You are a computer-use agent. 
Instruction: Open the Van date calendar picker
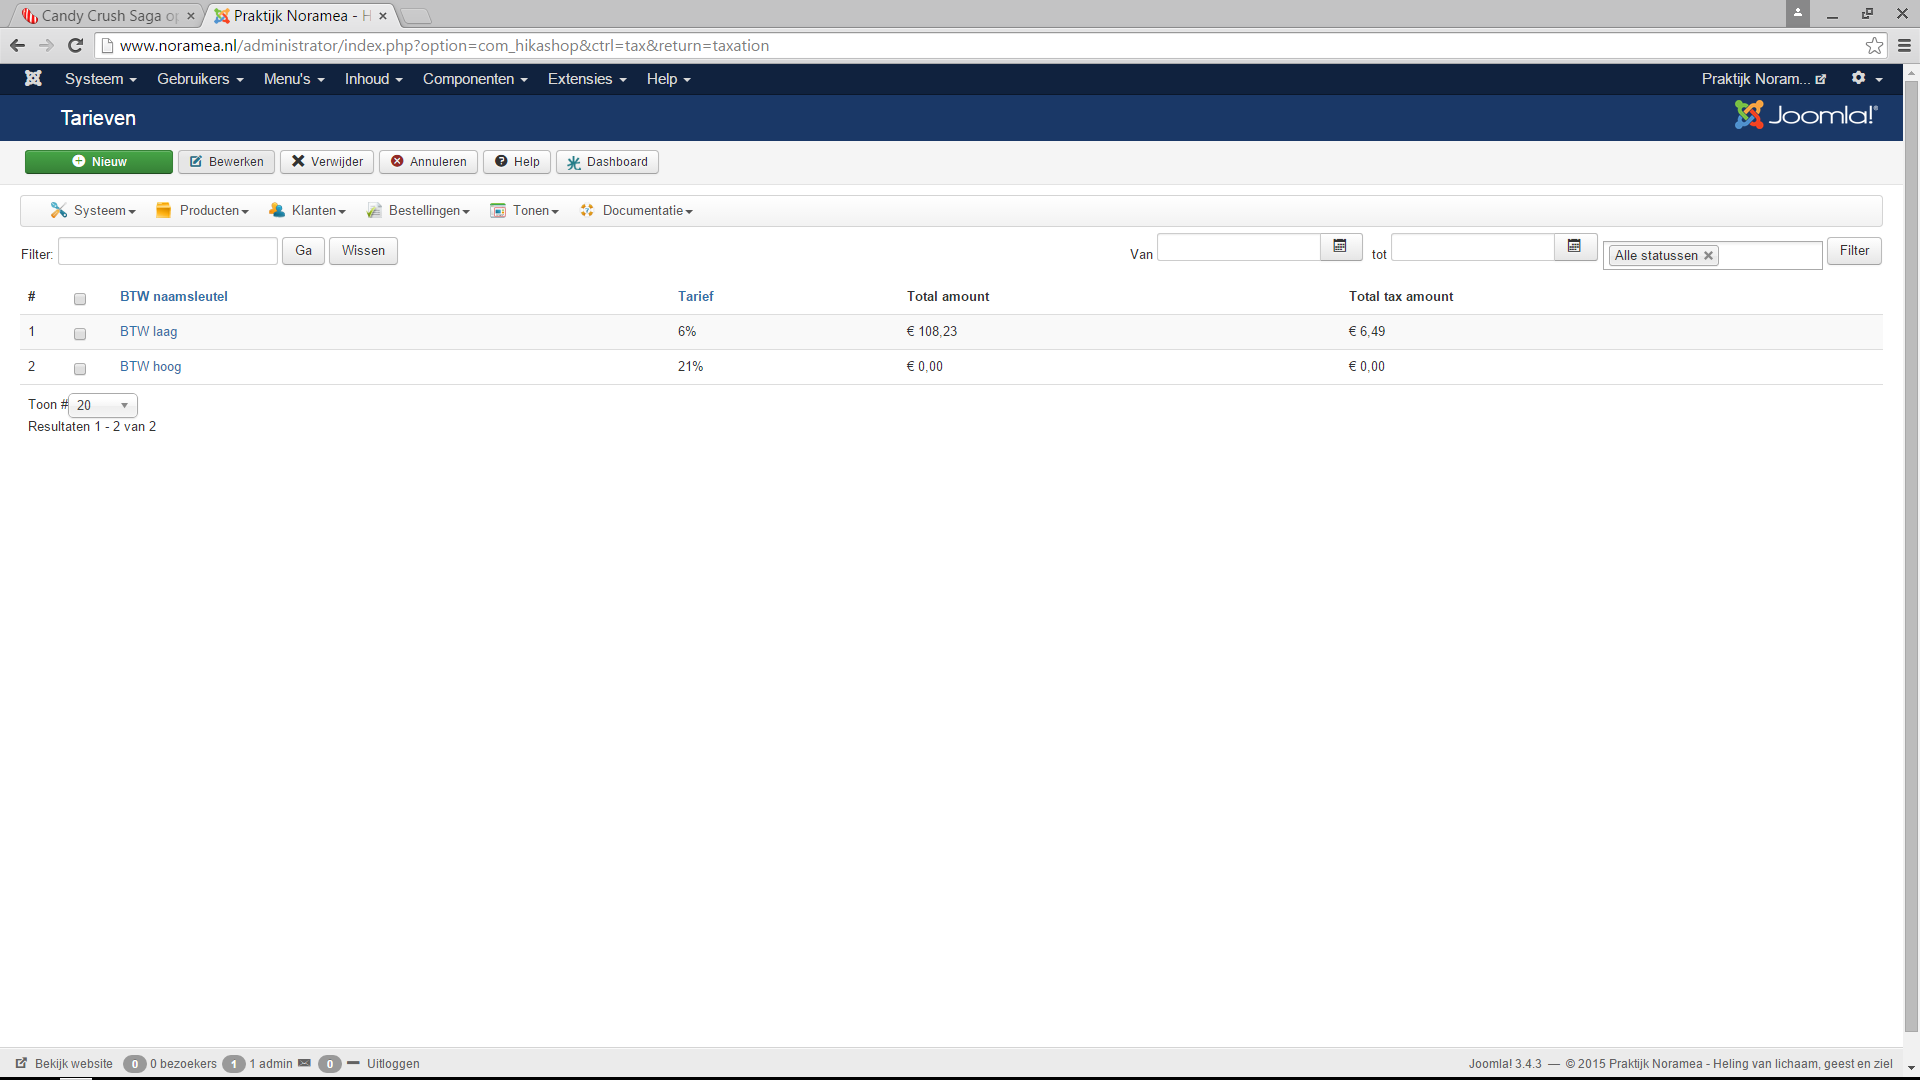point(1340,246)
